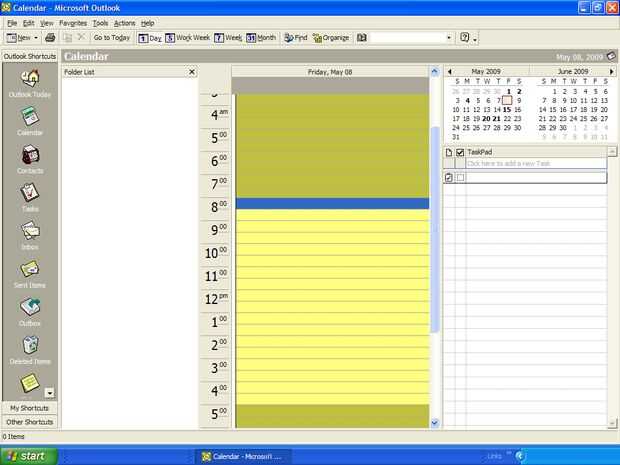The width and height of the screenshot is (620, 465).
Task: Select the Other Shortcuts group
Action: (x=30, y=422)
